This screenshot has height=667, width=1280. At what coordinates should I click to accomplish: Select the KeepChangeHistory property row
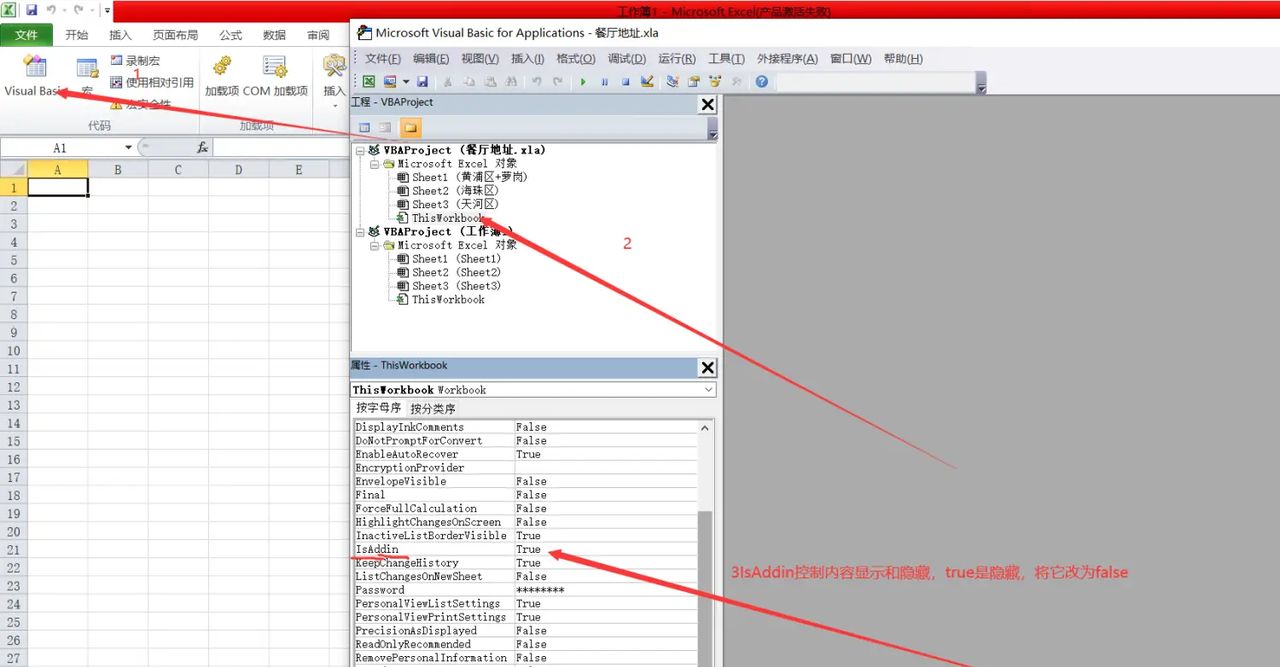(525, 563)
